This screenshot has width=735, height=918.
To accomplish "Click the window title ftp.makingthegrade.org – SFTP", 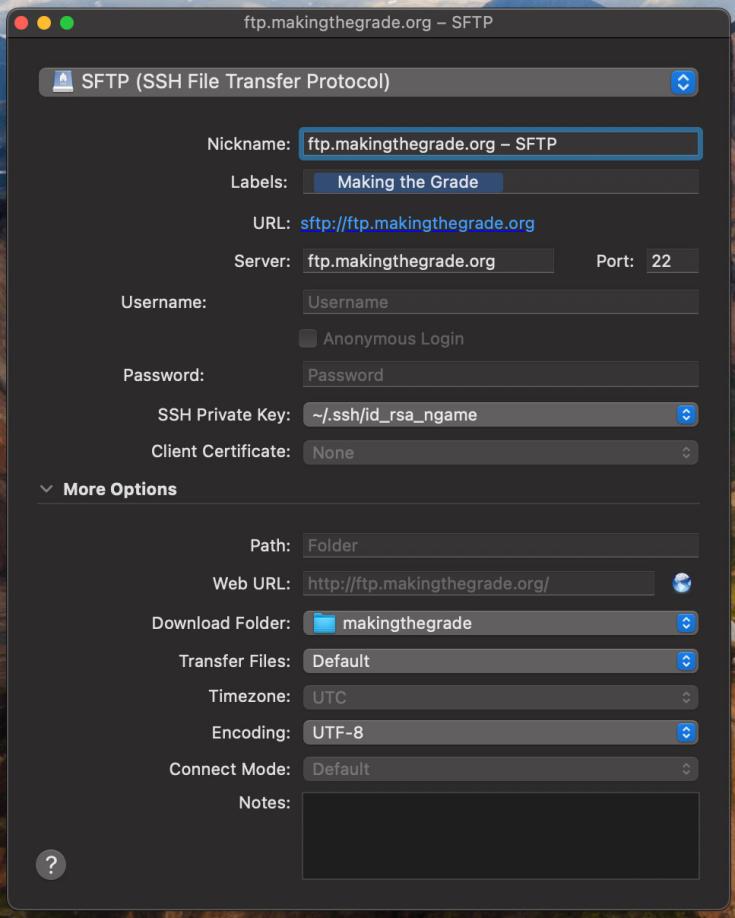I will click(x=368, y=23).
